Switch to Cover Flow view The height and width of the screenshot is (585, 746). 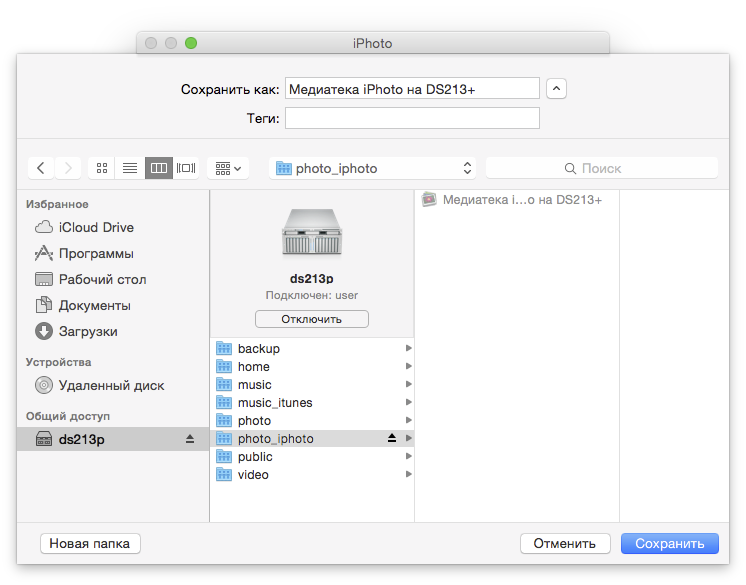pyautogui.click(x=186, y=168)
